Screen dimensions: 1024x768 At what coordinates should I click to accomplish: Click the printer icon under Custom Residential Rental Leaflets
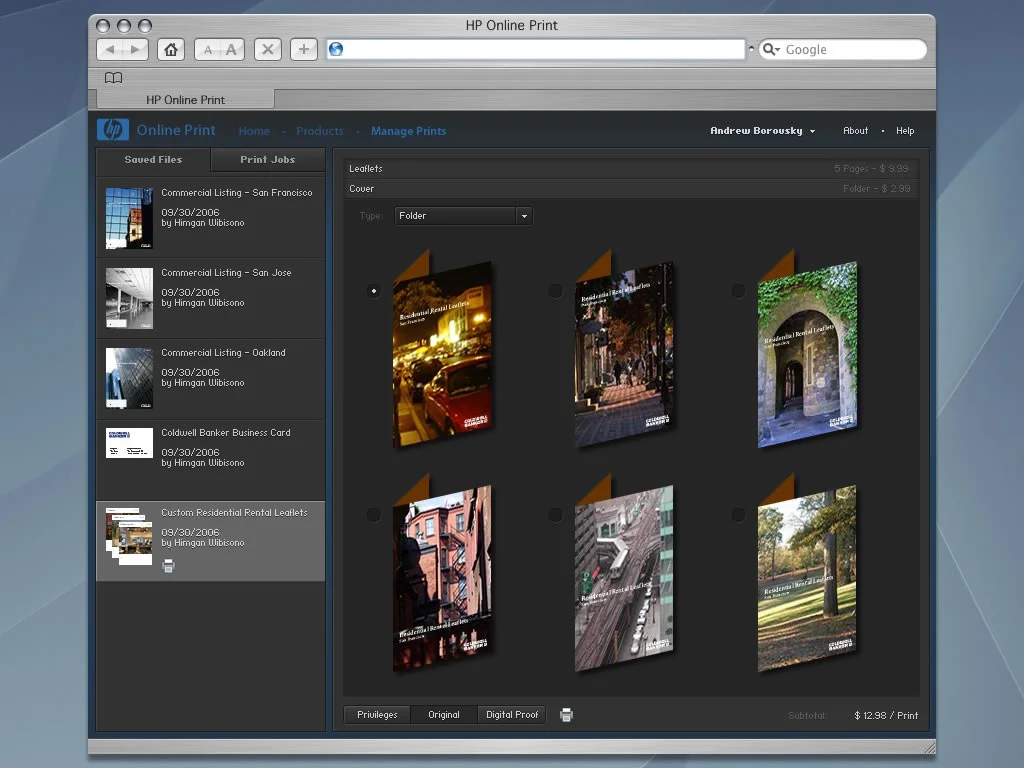(168, 566)
